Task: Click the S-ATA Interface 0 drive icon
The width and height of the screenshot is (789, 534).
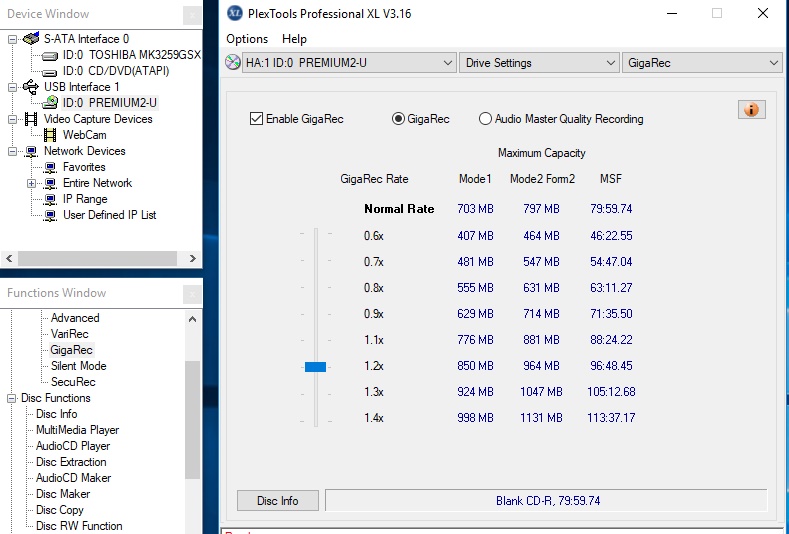Action: click(31, 39)
